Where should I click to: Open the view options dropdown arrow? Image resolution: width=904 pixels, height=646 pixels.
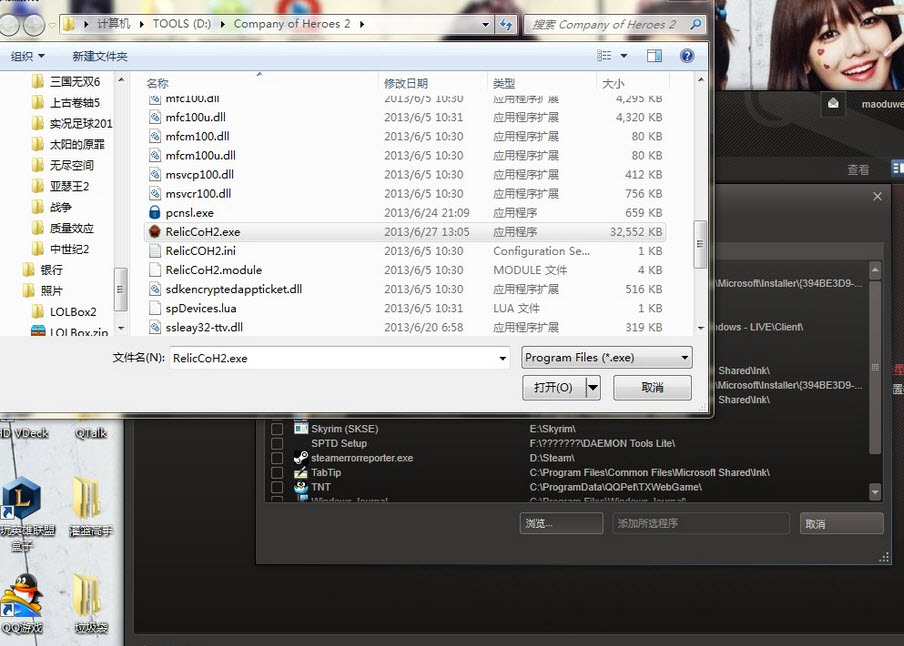[x=624, y=56]
